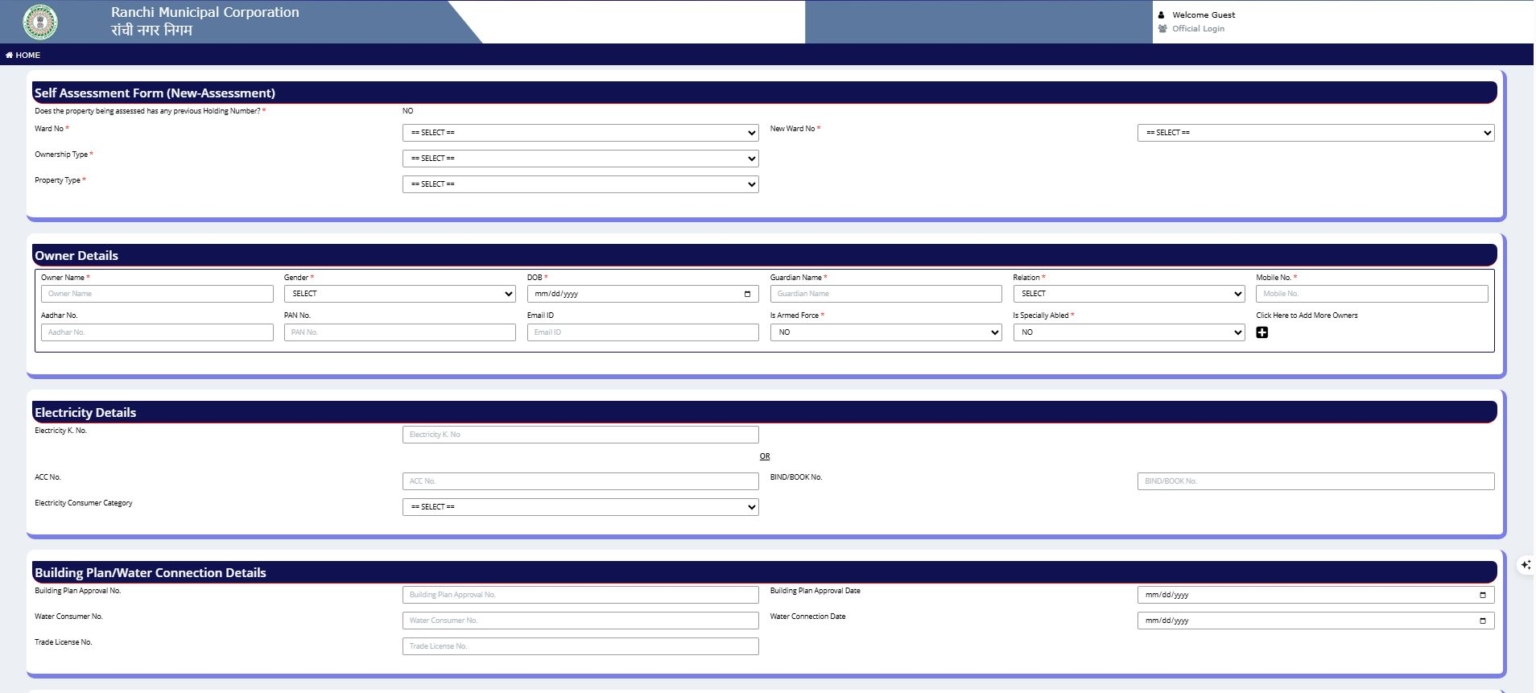Open the New Ward No dropdown
1536x693 pixels.
tap(1316, 132)
